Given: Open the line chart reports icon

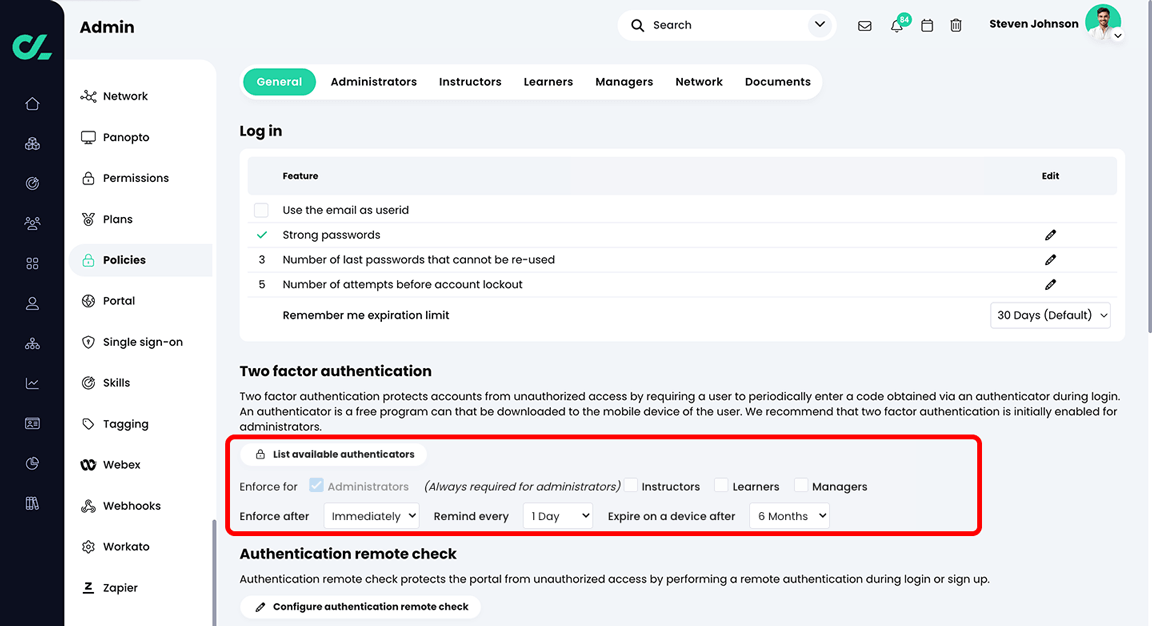Looking at the screenshot, I should (32, 384).
